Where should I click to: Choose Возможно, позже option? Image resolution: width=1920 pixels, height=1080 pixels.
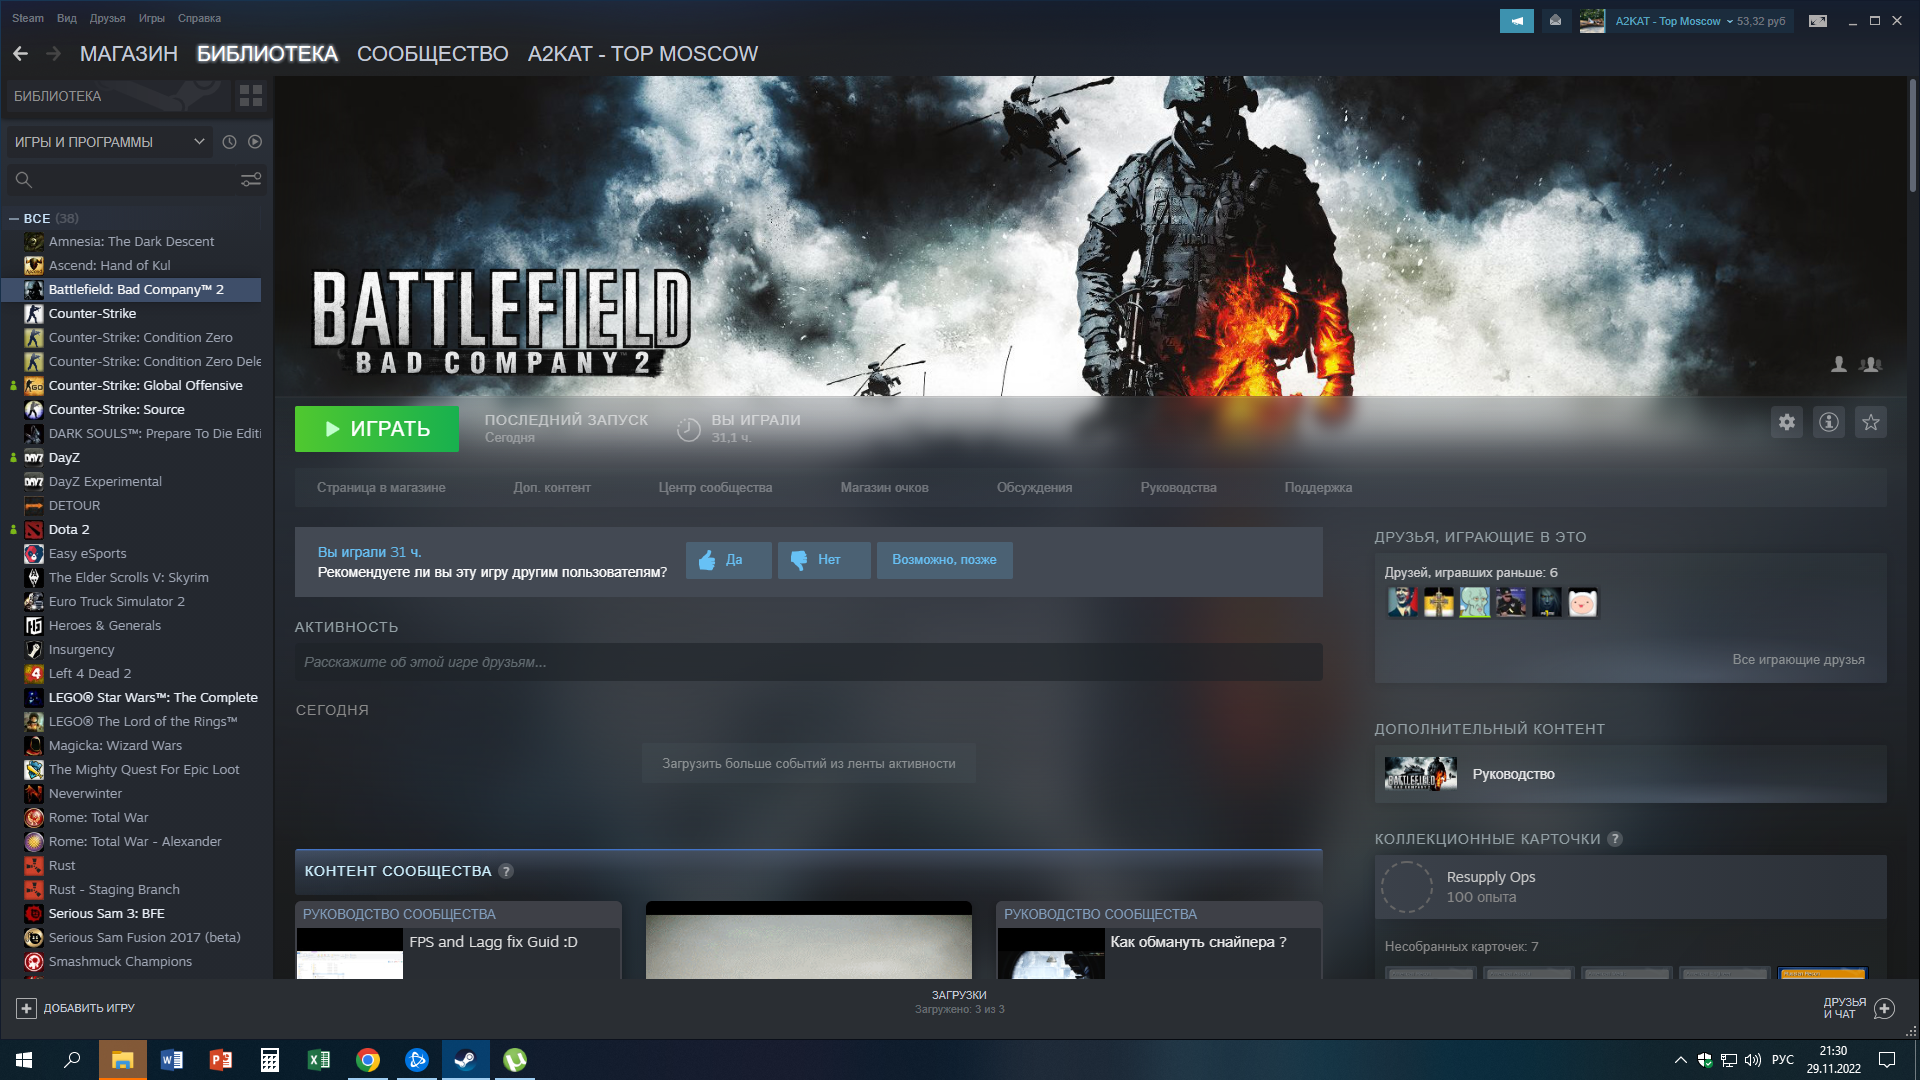(945, 560)
